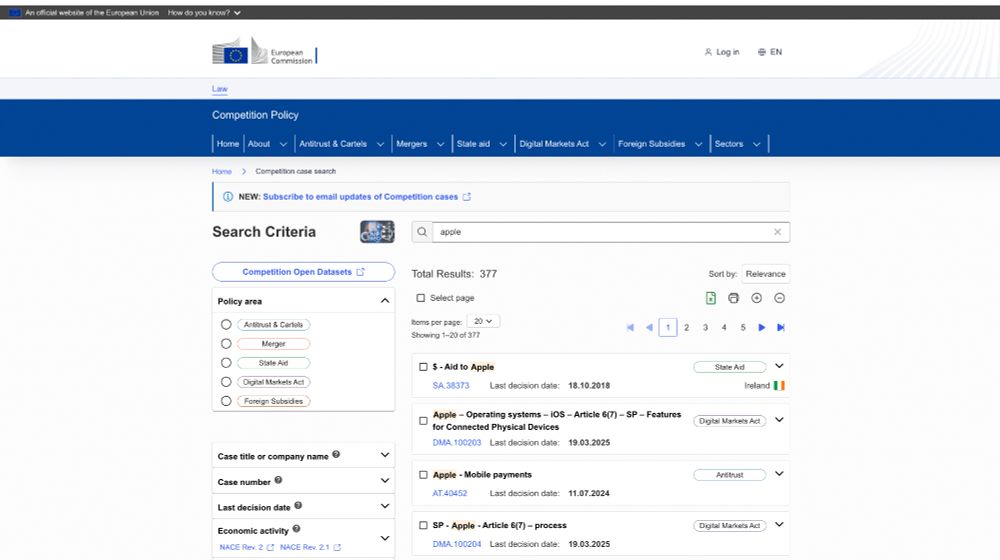Open case SA.38373 link

(451, 386)
